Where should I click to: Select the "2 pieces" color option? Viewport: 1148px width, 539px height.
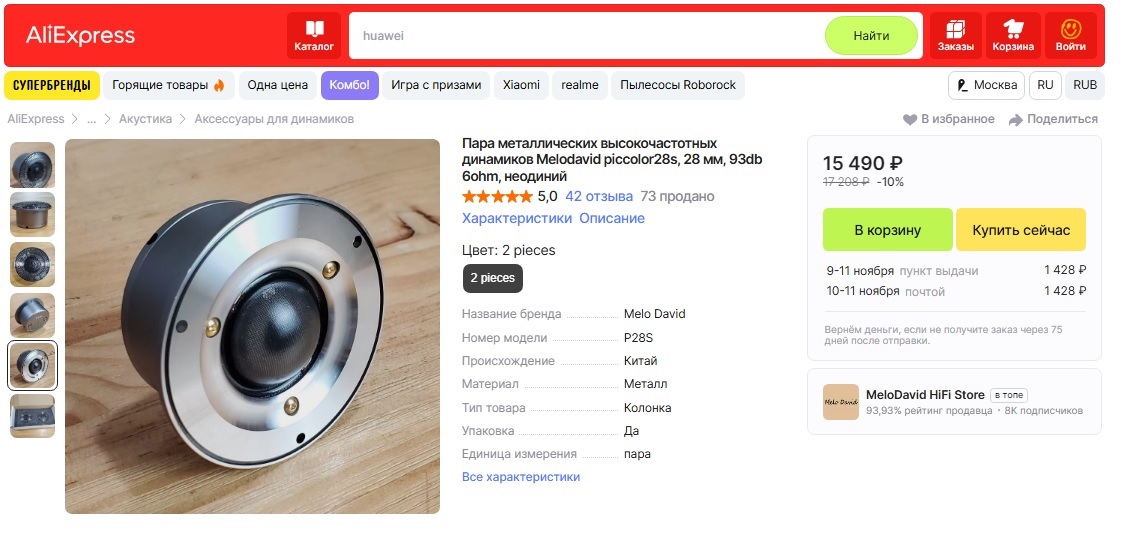492,278
